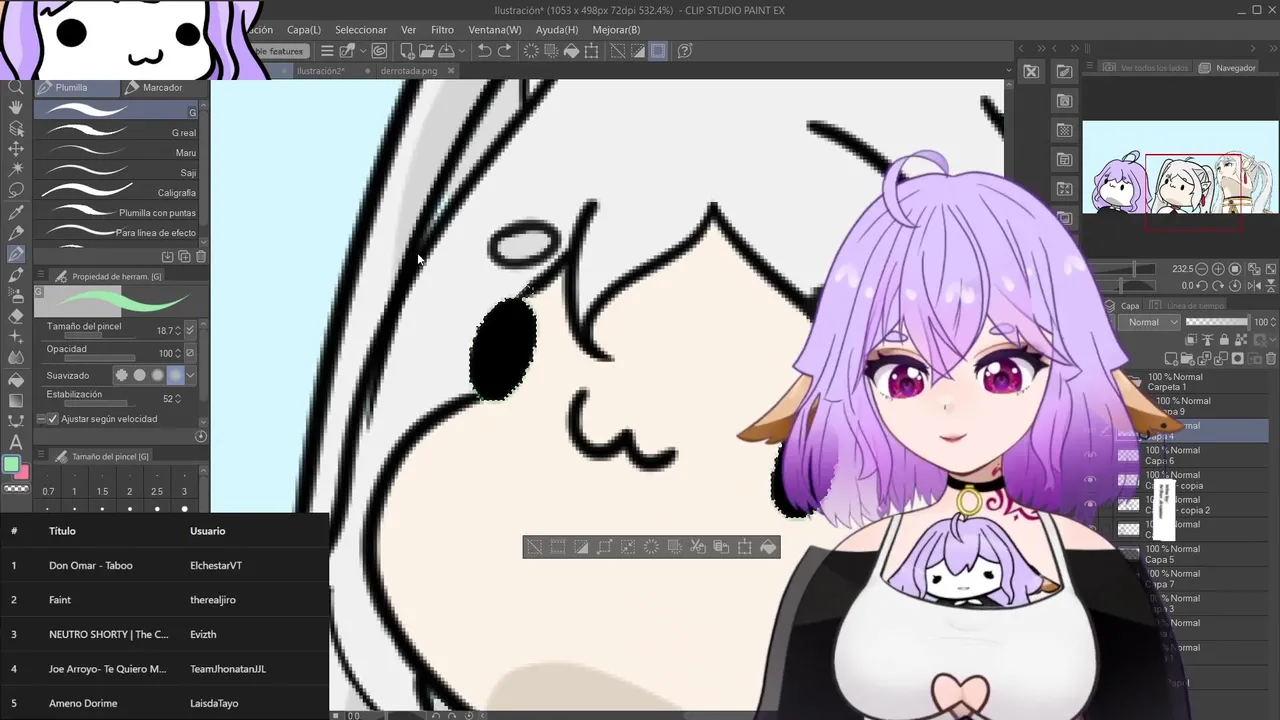Switch to derrotada.png canvas tab
1280x720 pixels.
point(409,71)
